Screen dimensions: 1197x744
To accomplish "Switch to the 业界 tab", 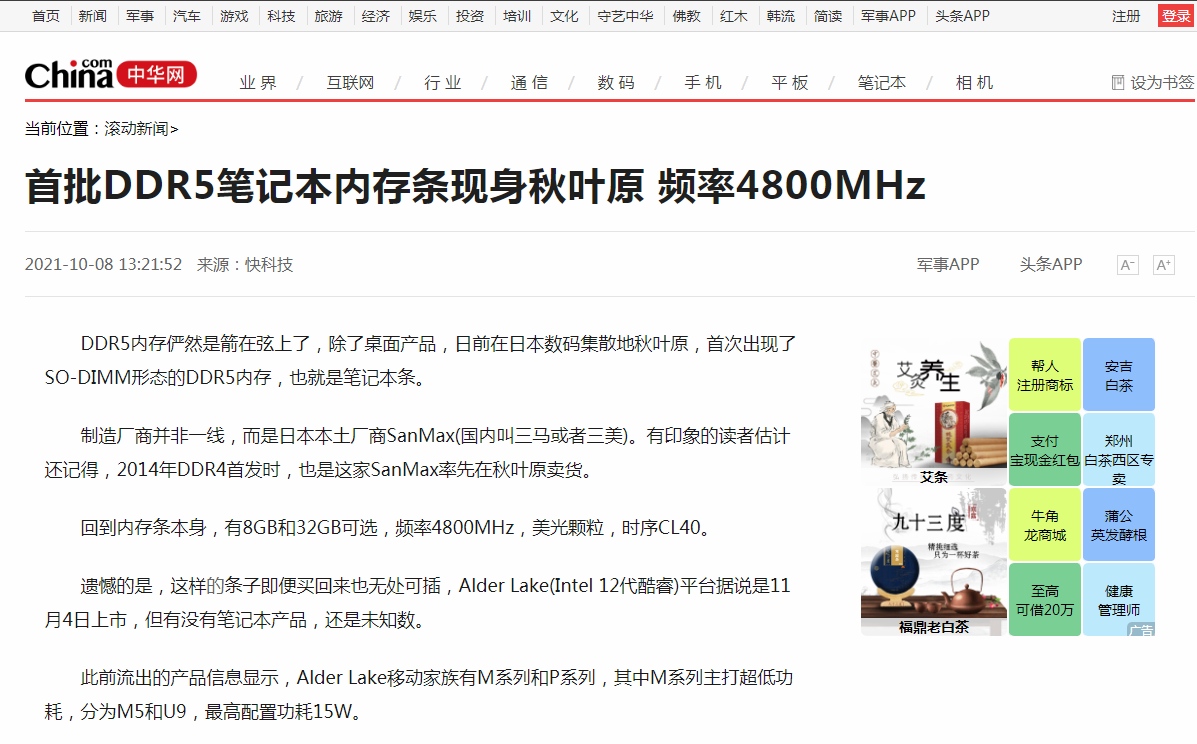I will pos(258,82).
